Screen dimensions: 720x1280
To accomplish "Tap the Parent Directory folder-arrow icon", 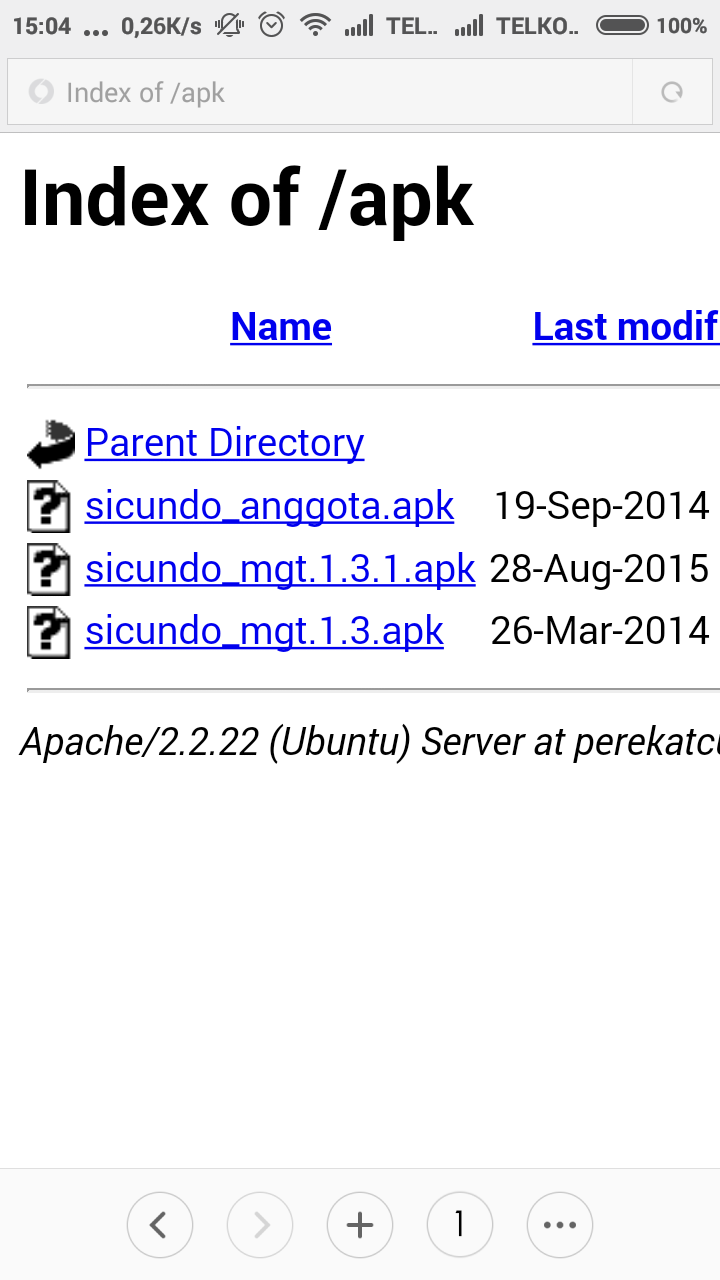I will point(50,444).
